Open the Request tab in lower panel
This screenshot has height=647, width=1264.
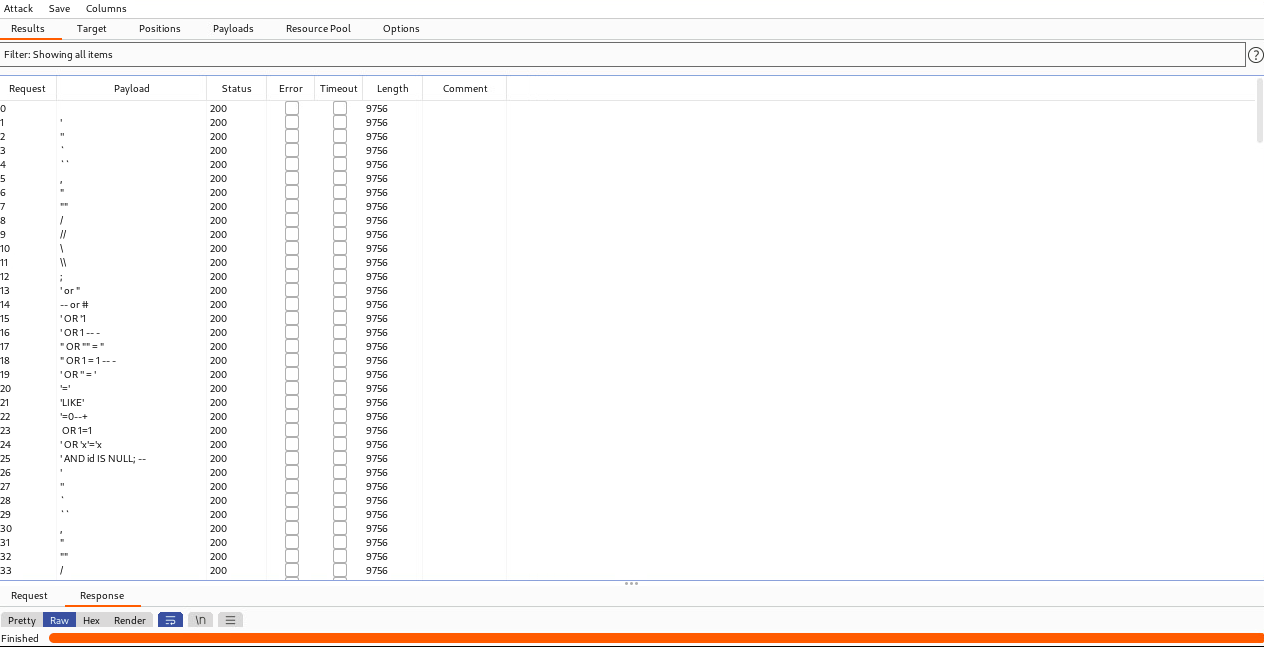coord(29,596)
